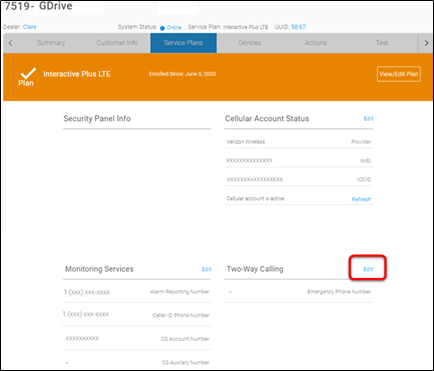This screenshot has width=434, height=371.
Task: Click the Security Panel Info heading
Action: [x=97, y=119]
